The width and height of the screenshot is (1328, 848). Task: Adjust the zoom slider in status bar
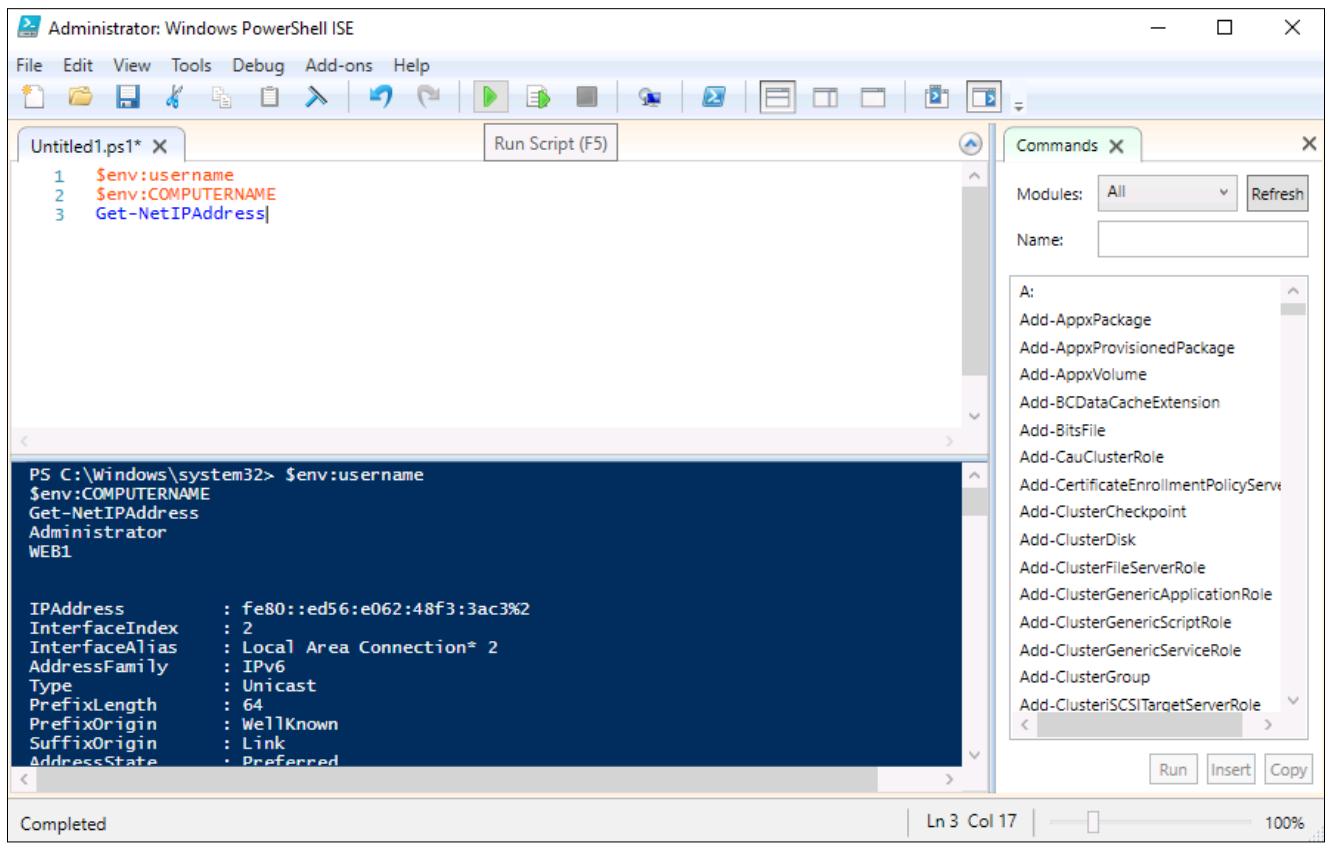[1092, 824]
